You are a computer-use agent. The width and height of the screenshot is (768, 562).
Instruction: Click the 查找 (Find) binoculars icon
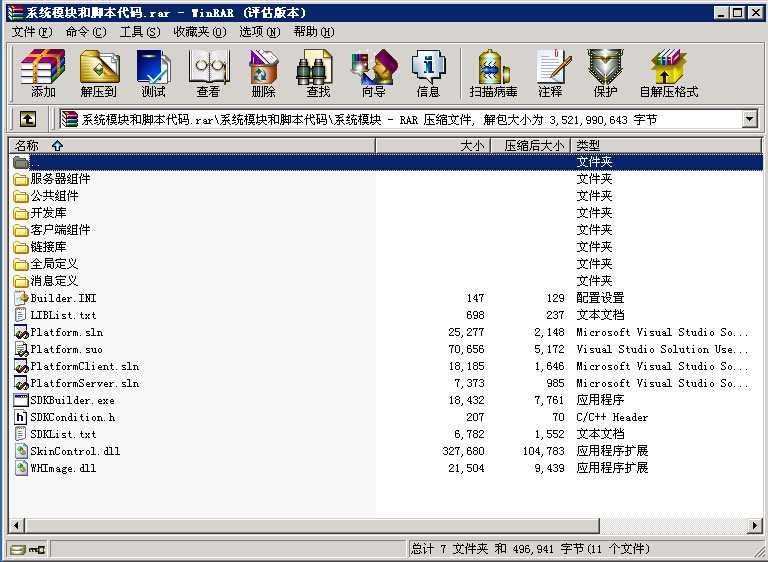coord(317,73)
